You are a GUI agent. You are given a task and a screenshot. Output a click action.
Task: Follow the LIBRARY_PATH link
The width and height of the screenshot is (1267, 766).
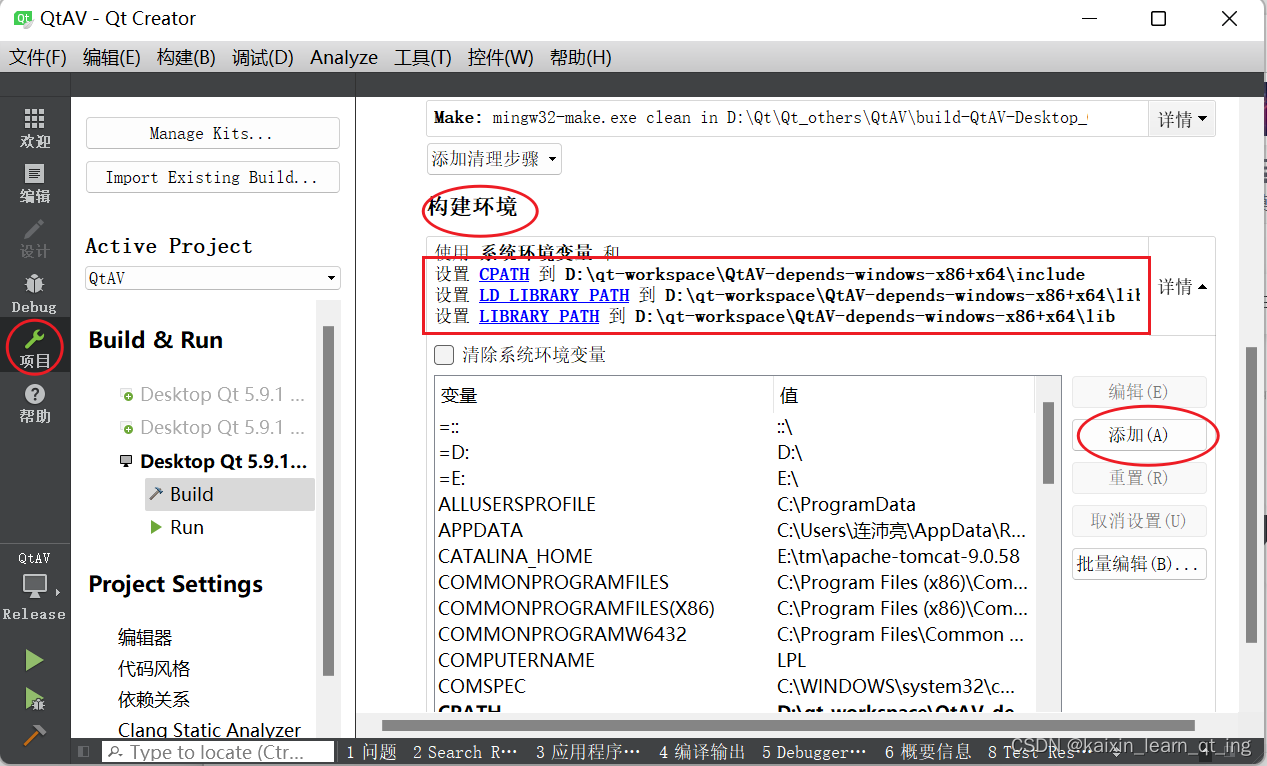539,316
